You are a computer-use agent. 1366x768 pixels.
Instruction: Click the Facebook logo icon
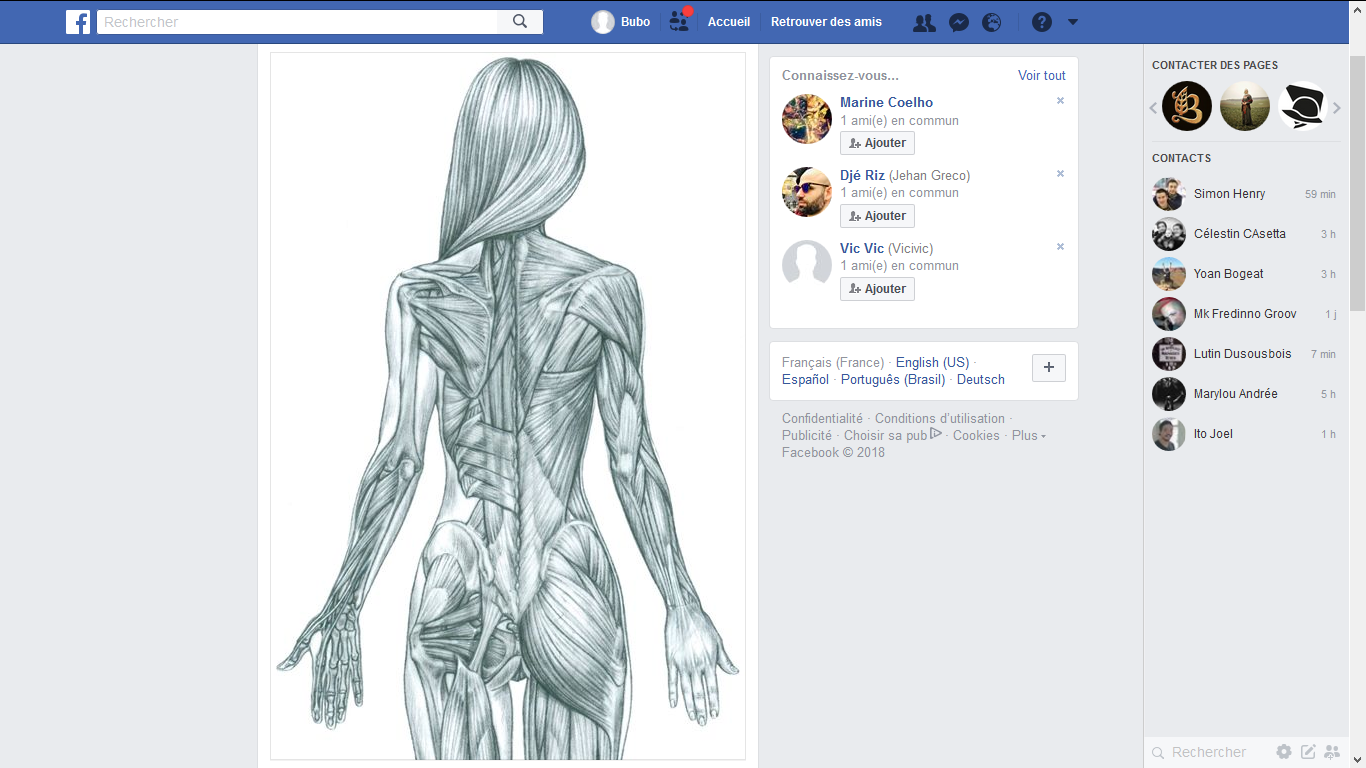coord(78,22)
